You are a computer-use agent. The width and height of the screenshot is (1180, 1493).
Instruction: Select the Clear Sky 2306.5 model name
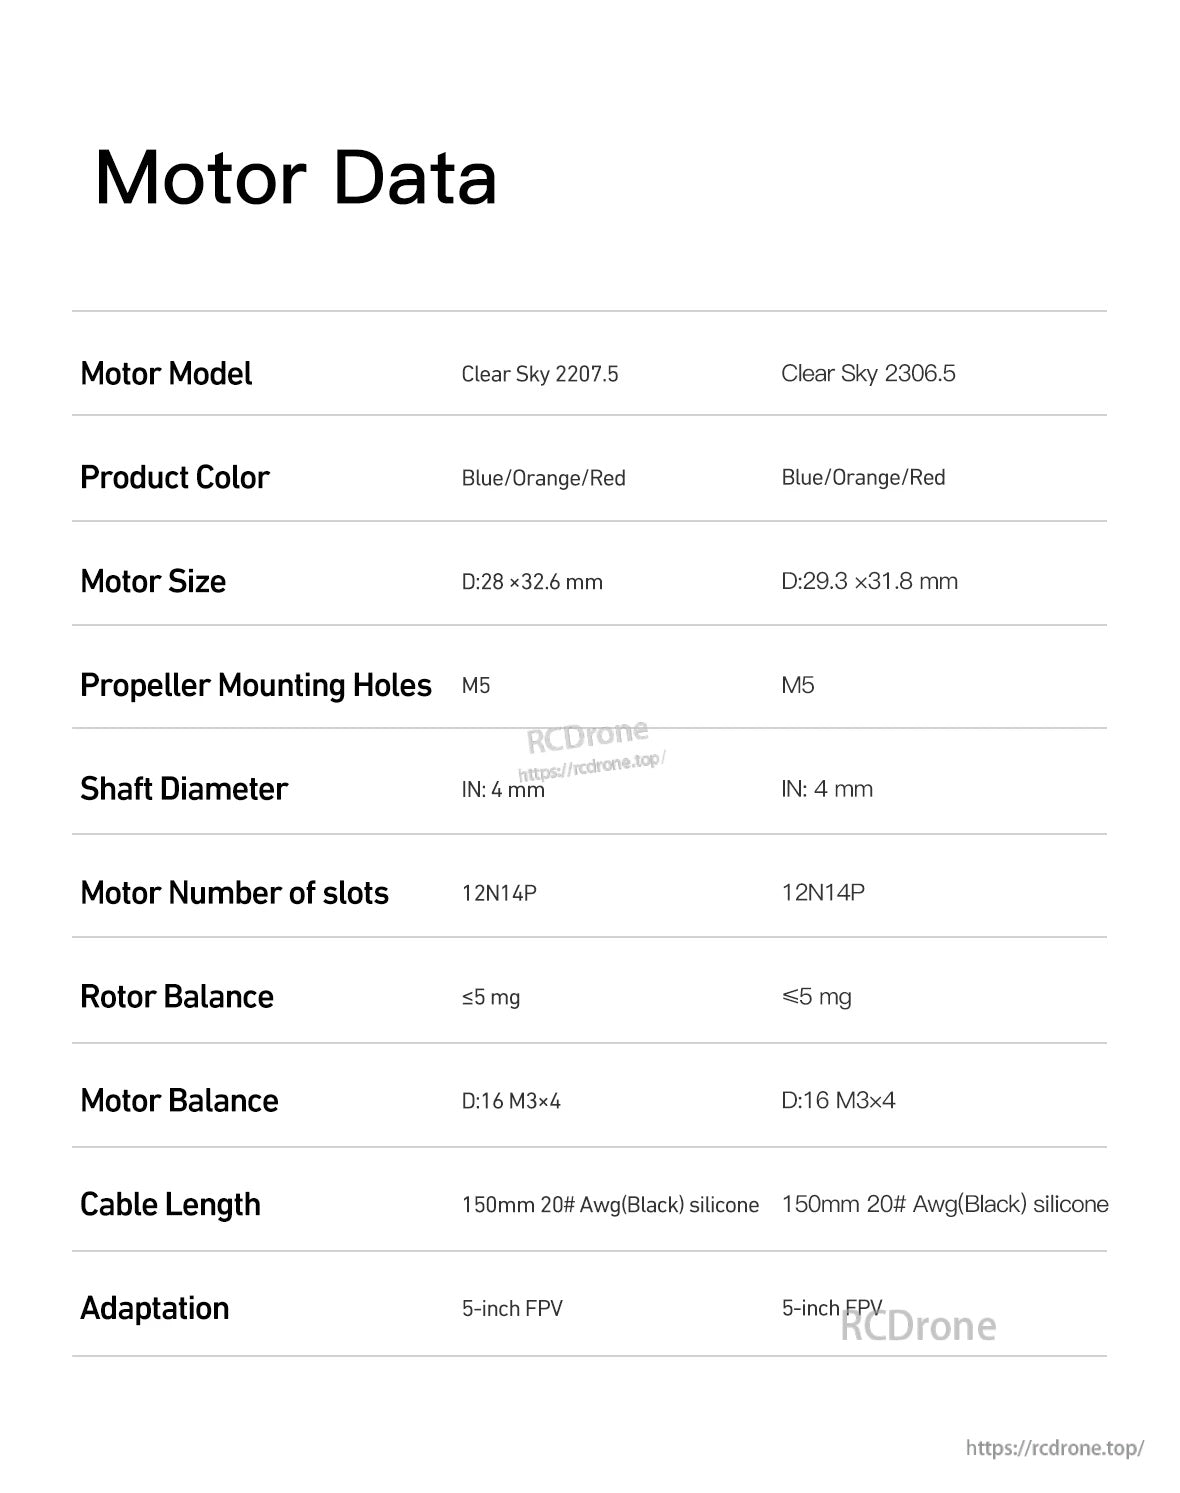pos(868,374)
